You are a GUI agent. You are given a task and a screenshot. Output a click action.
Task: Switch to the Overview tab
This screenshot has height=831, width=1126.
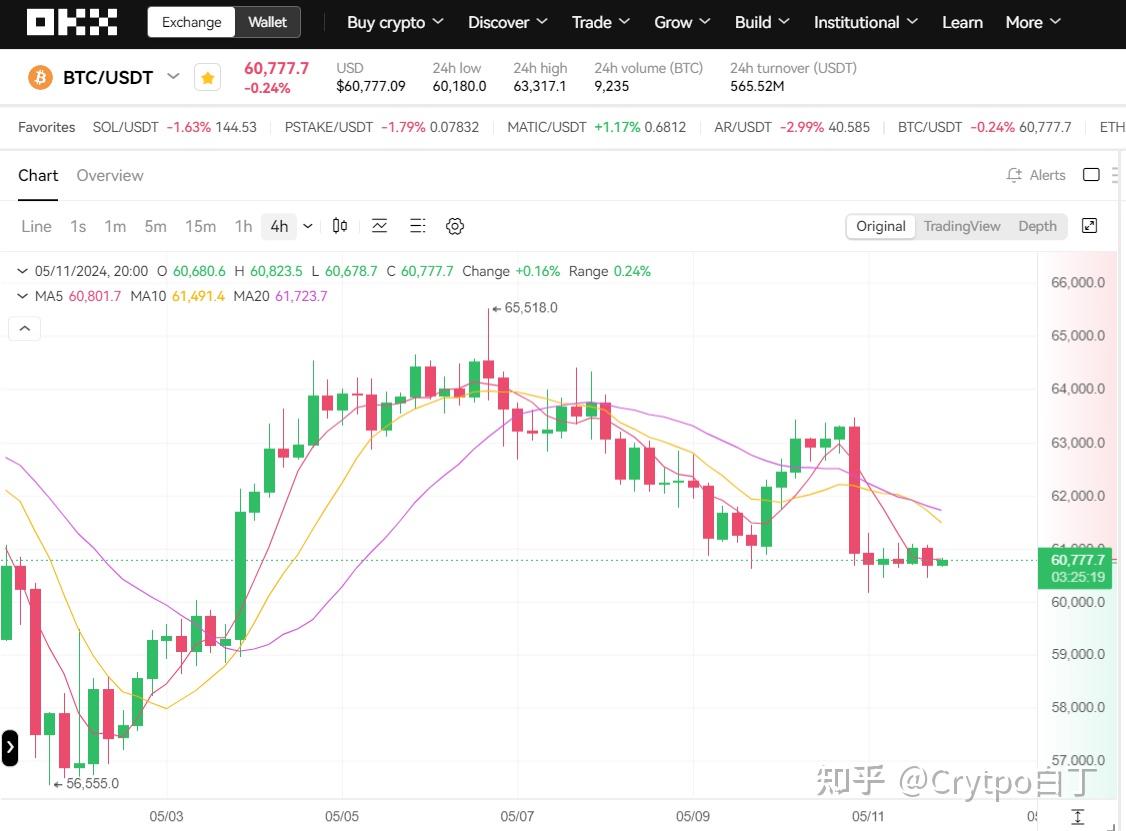[110, 175]
